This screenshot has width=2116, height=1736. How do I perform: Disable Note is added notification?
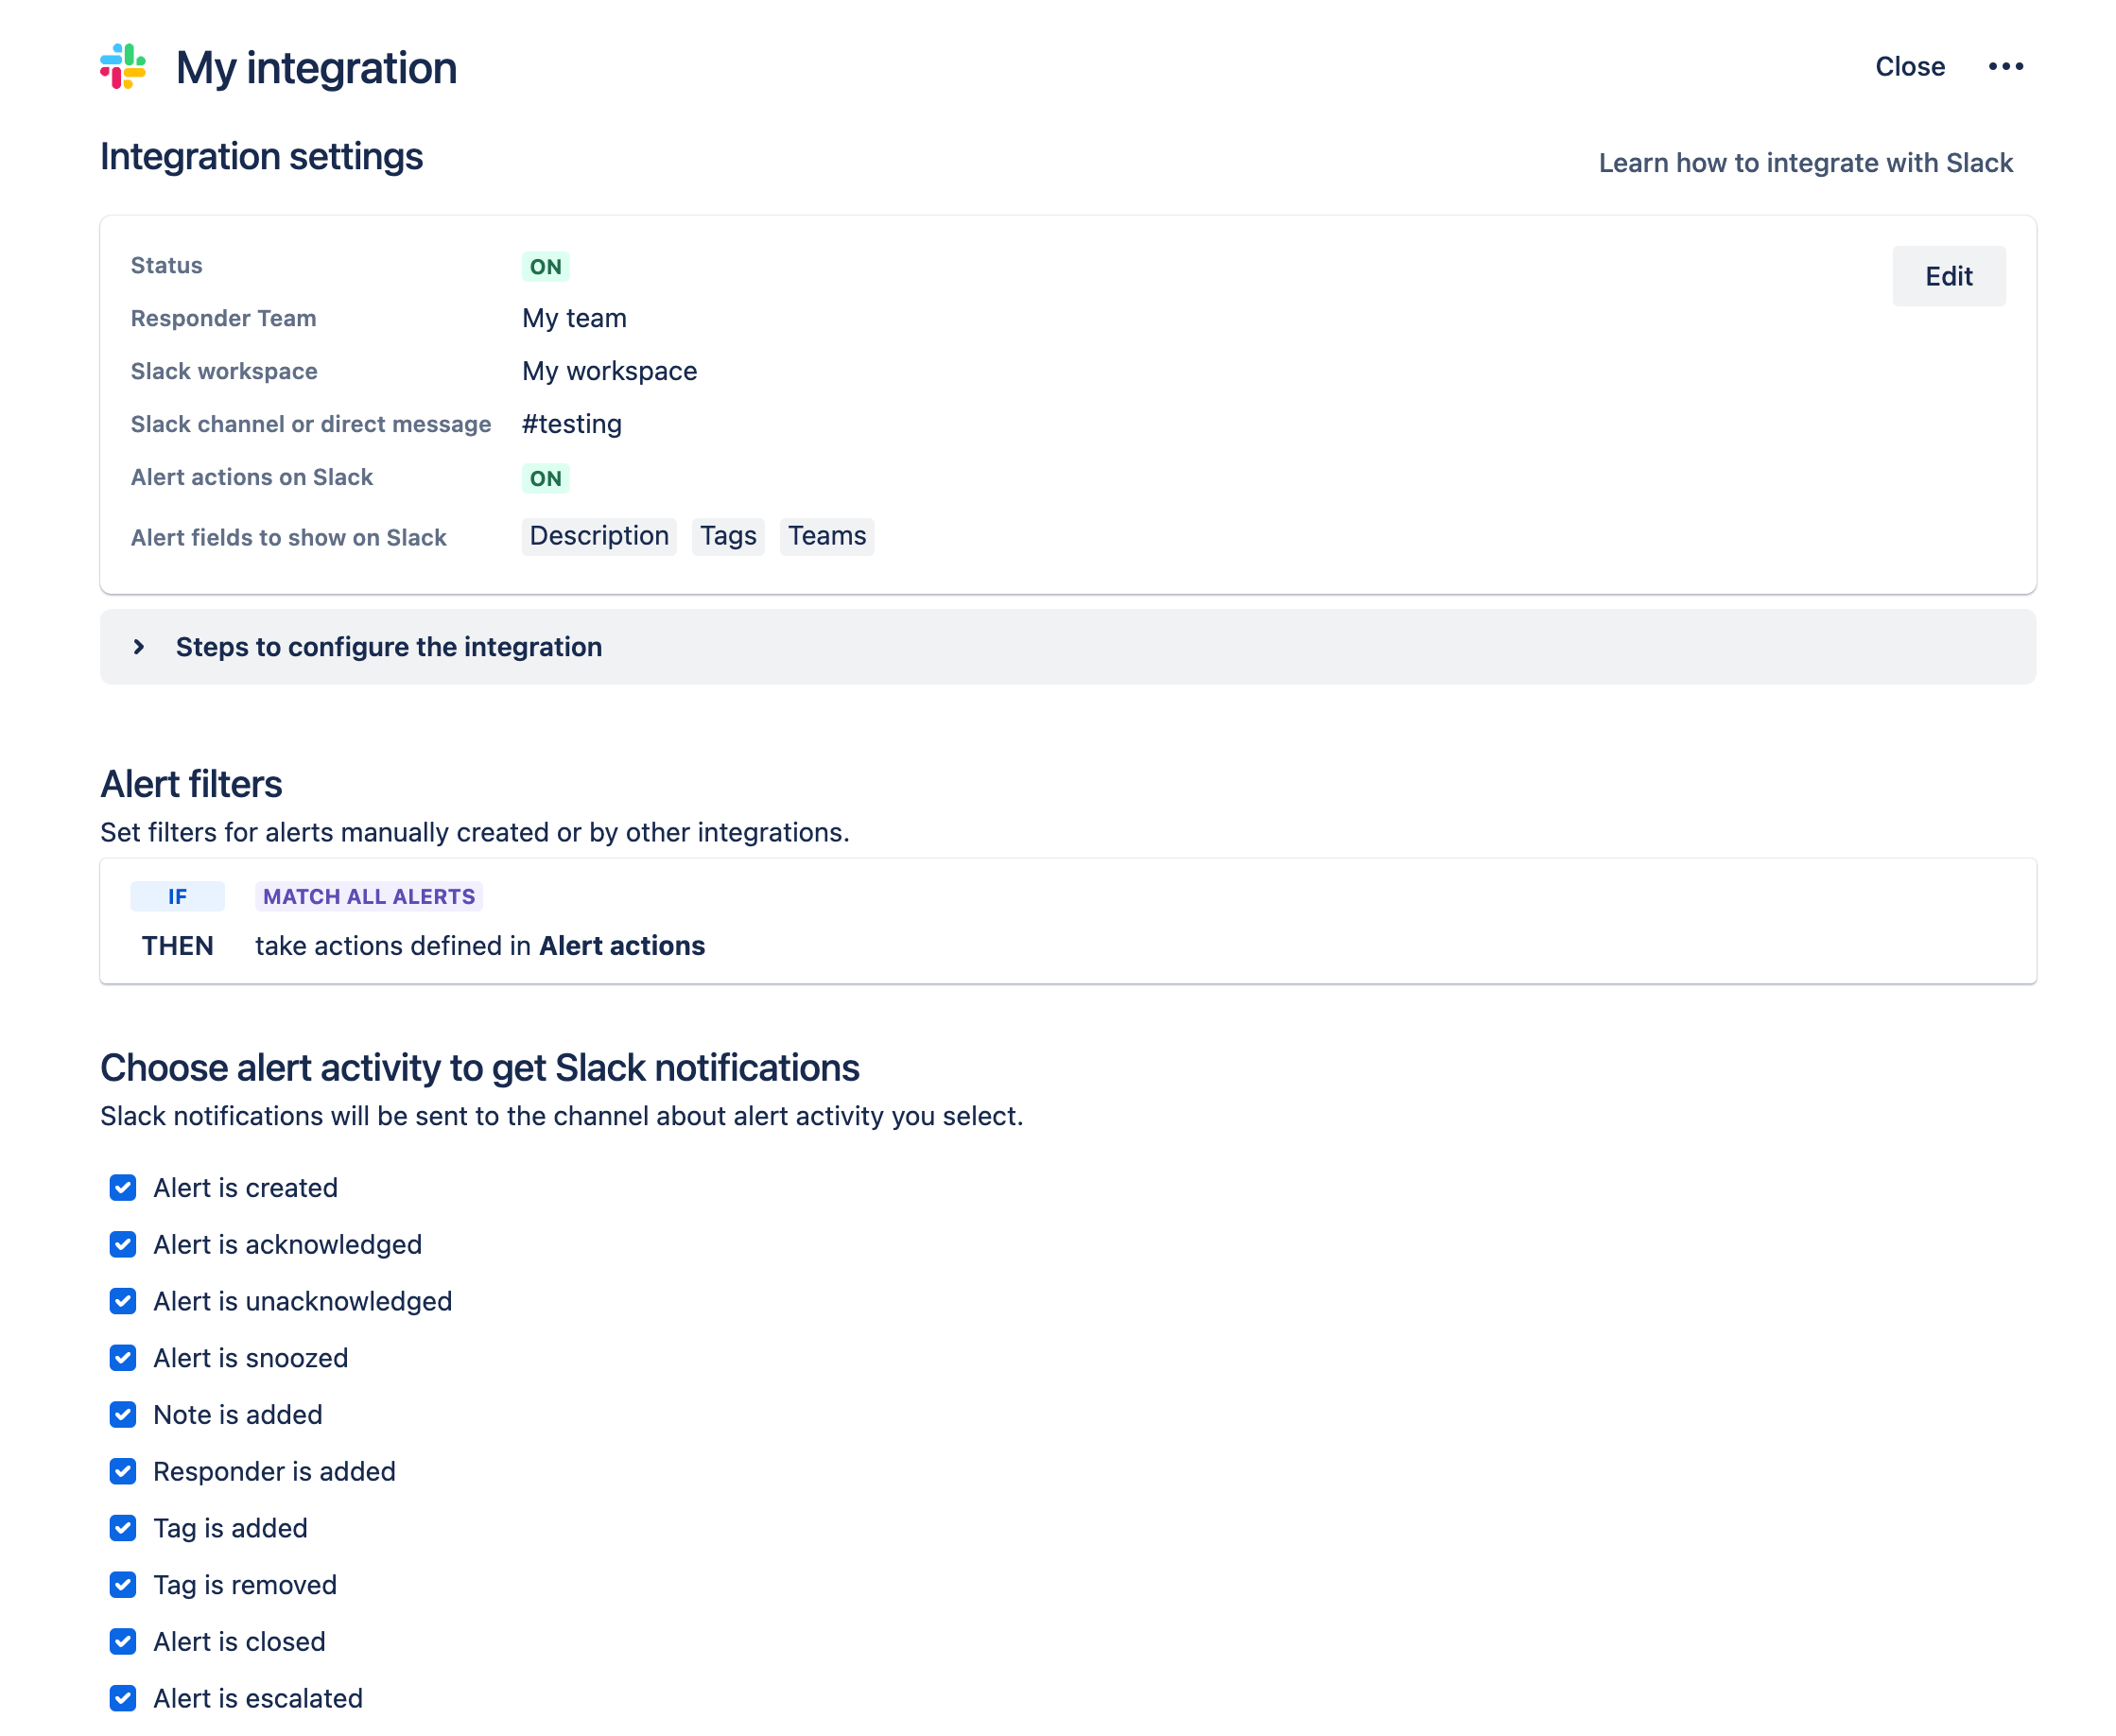(122, 1415)
